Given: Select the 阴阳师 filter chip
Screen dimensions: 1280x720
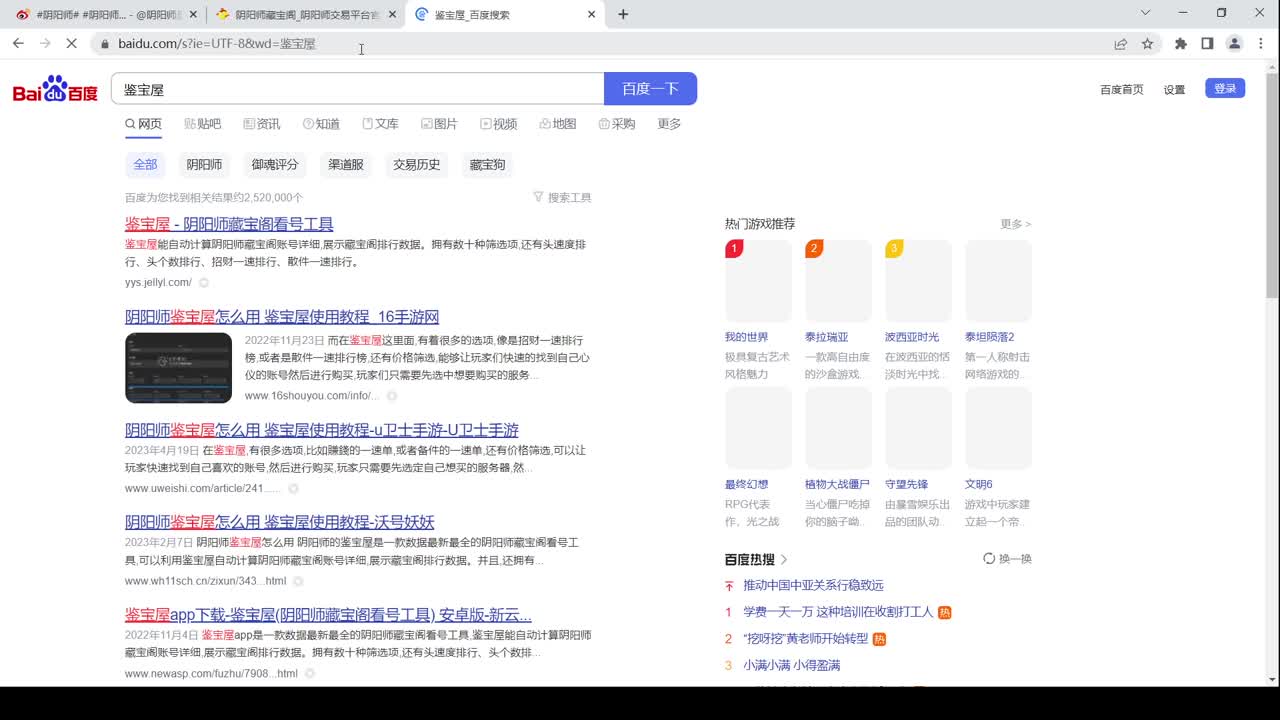Looking at the screenshot, I should [x=204, y=165].
